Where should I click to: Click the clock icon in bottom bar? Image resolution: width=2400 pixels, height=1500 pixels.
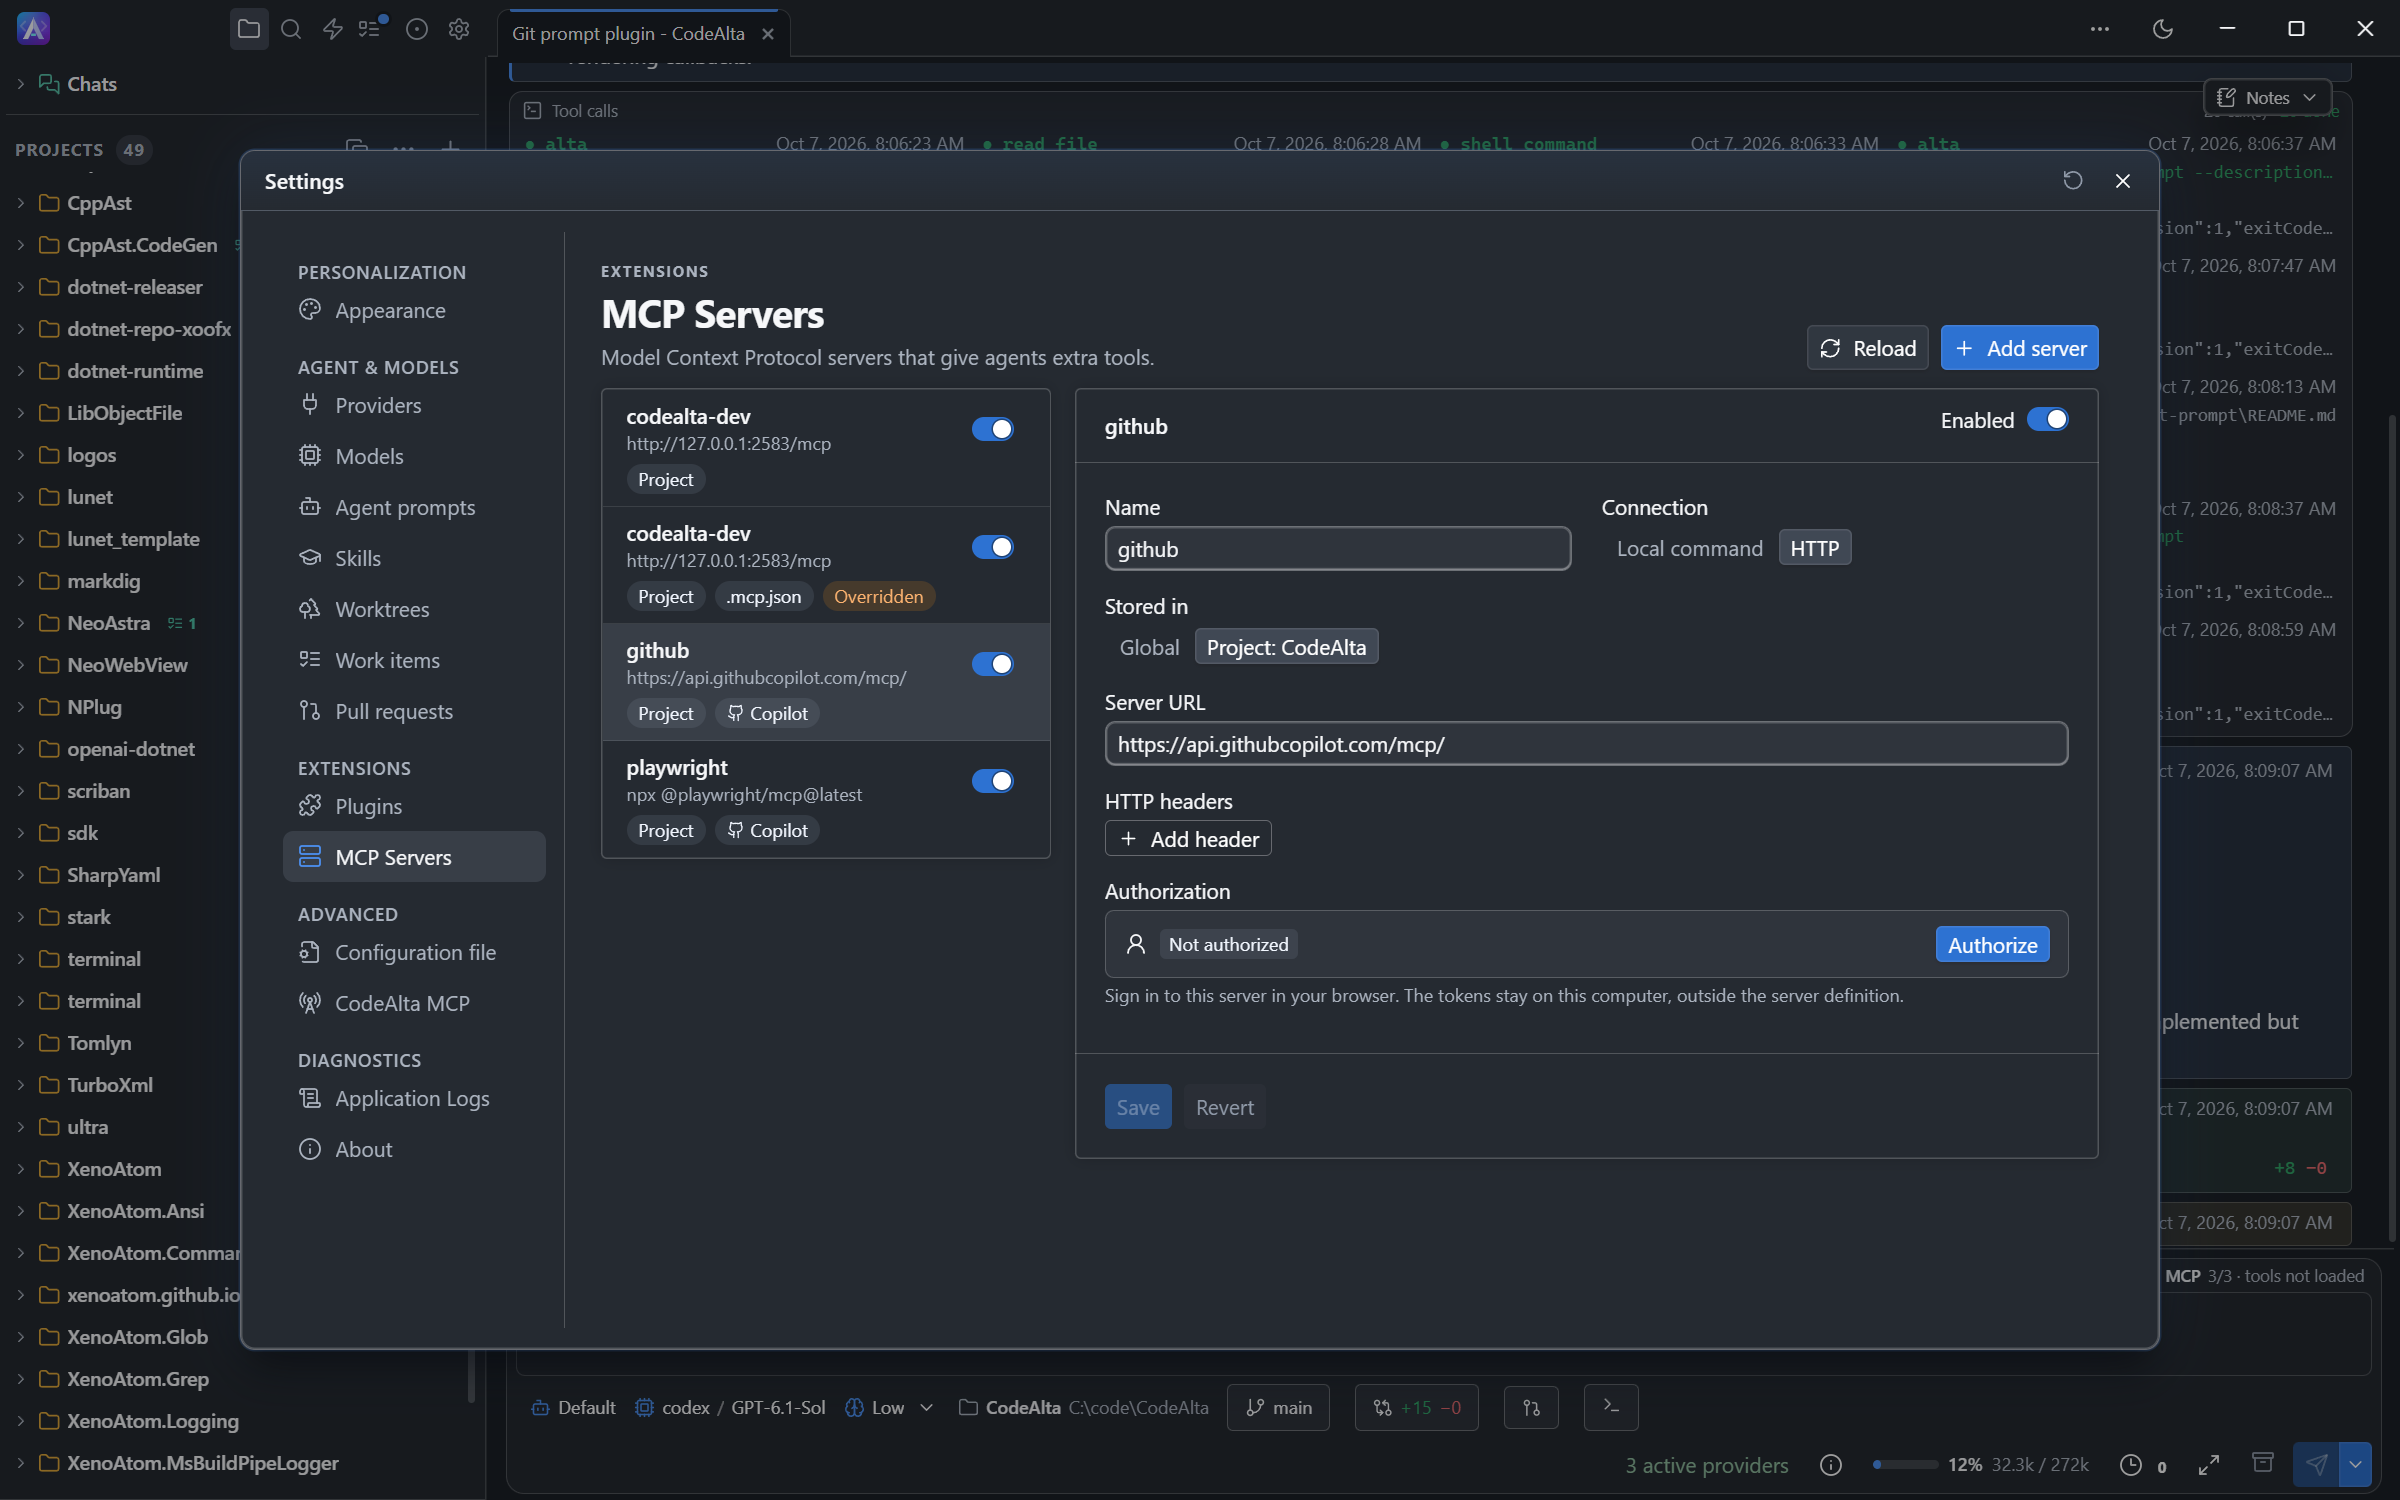[x=2131, y=1465]
